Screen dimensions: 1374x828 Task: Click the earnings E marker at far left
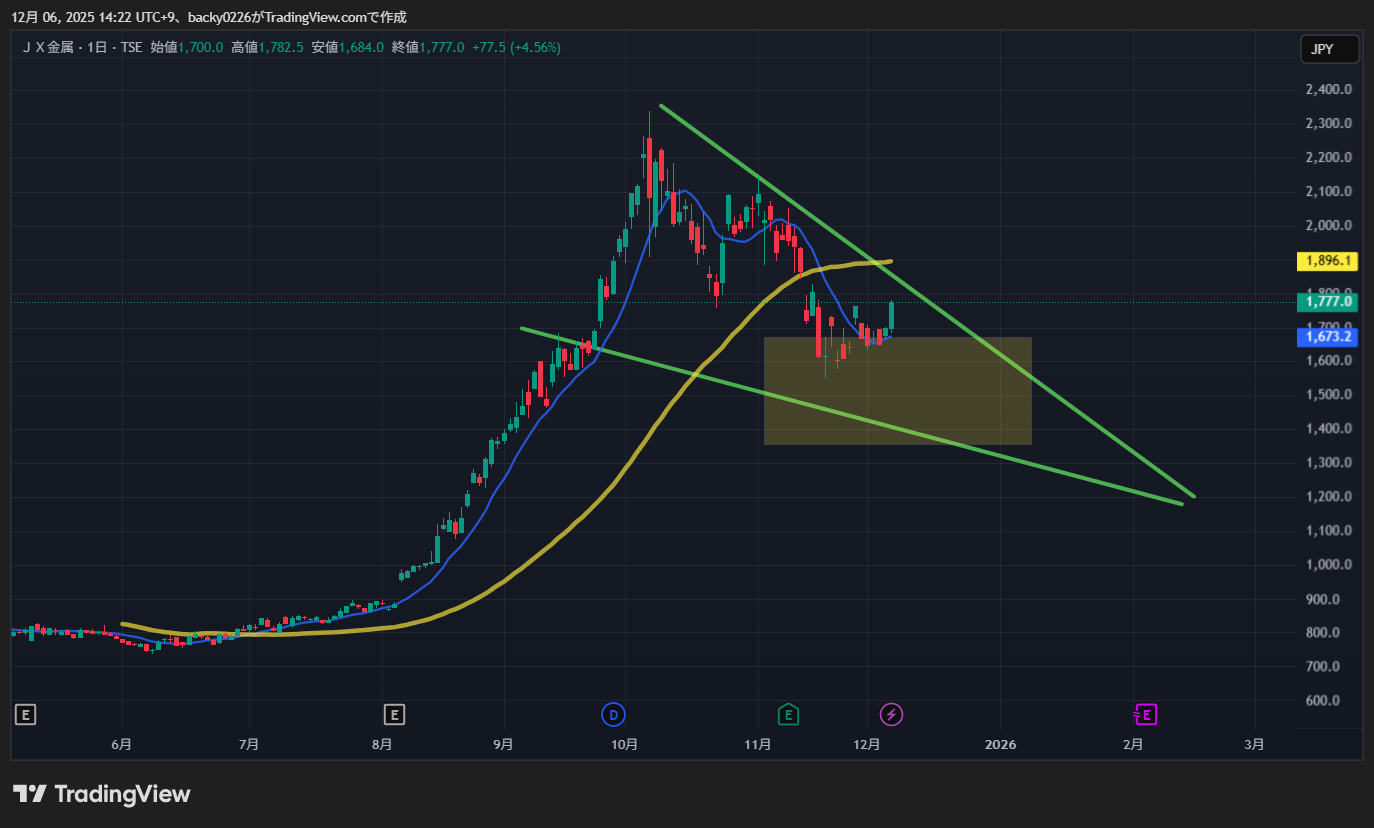point(26,714)
